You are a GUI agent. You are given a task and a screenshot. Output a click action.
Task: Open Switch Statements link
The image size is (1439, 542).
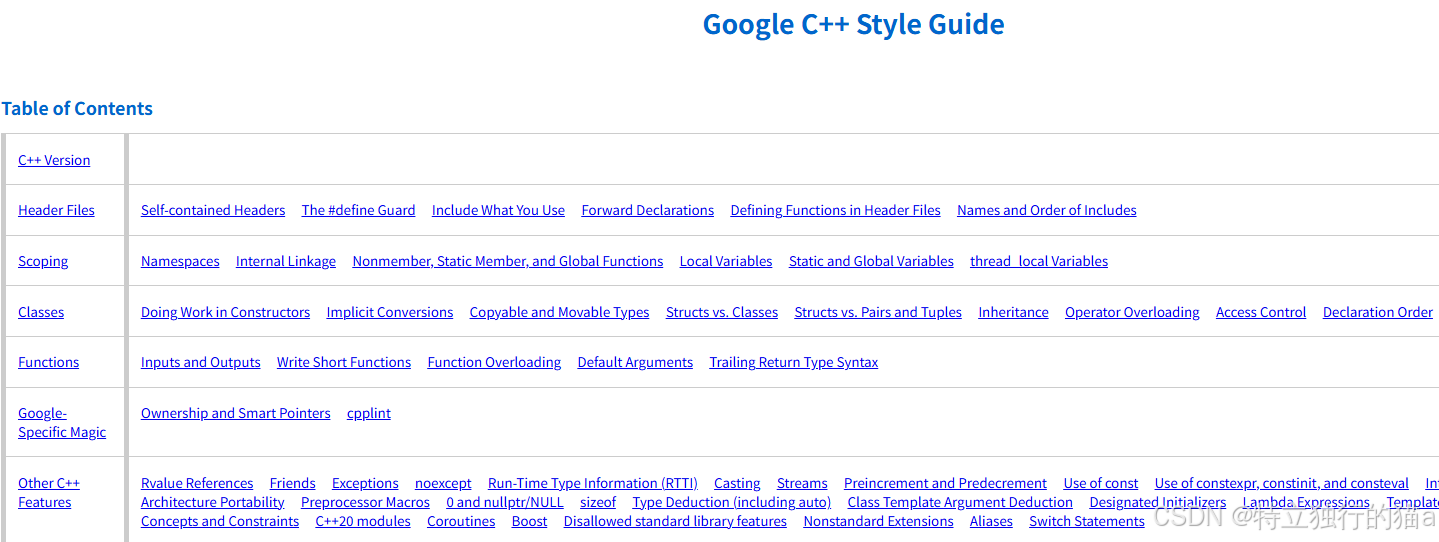(x=1087, y=521)
